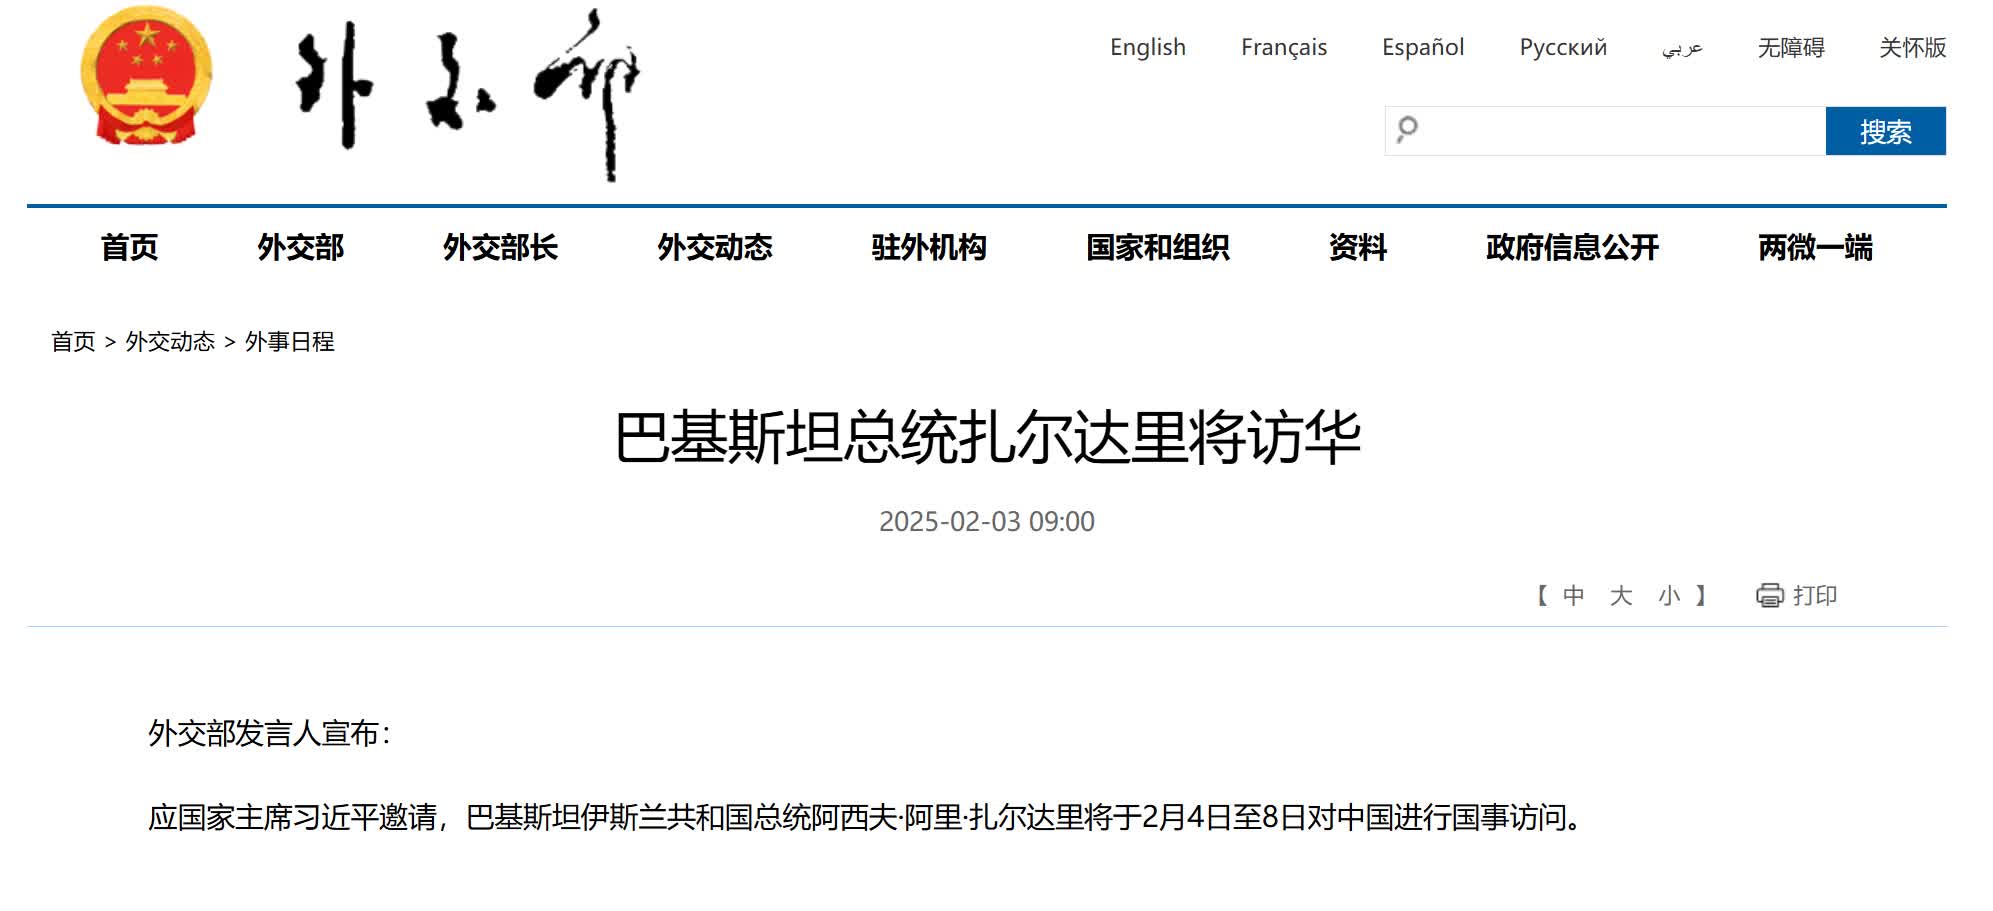
Task: Open the 外交动态 navigation menu
Action: pos(714,247)
